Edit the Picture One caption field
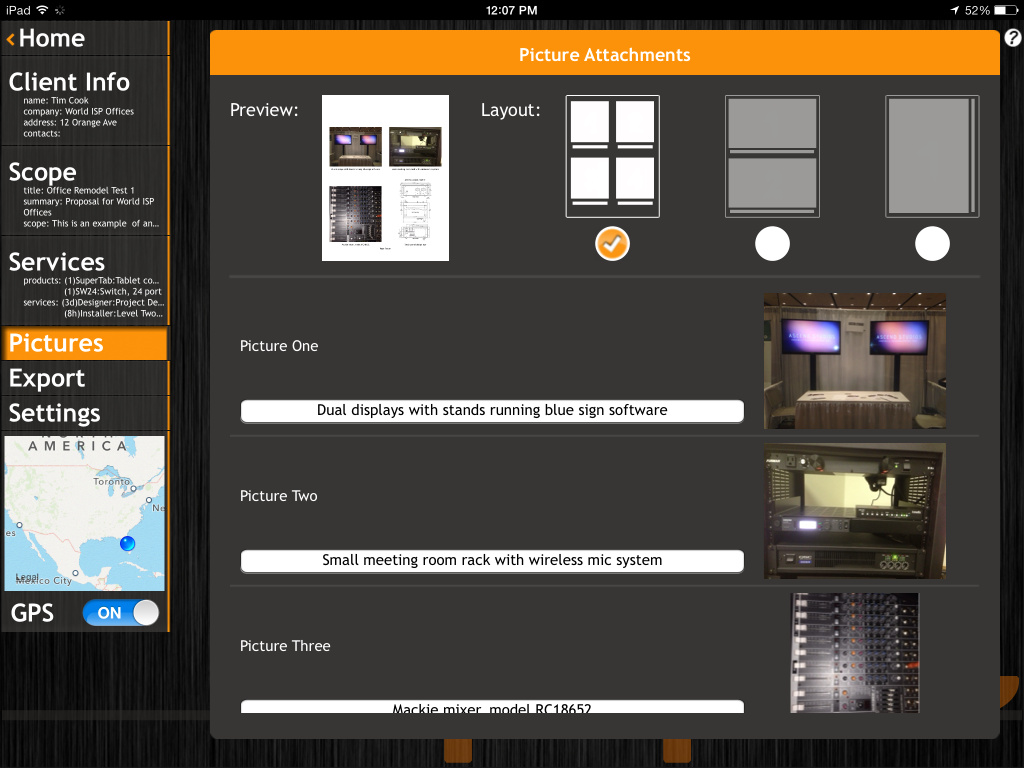Viewport: 1024px width, 768px height. point(492,410)
